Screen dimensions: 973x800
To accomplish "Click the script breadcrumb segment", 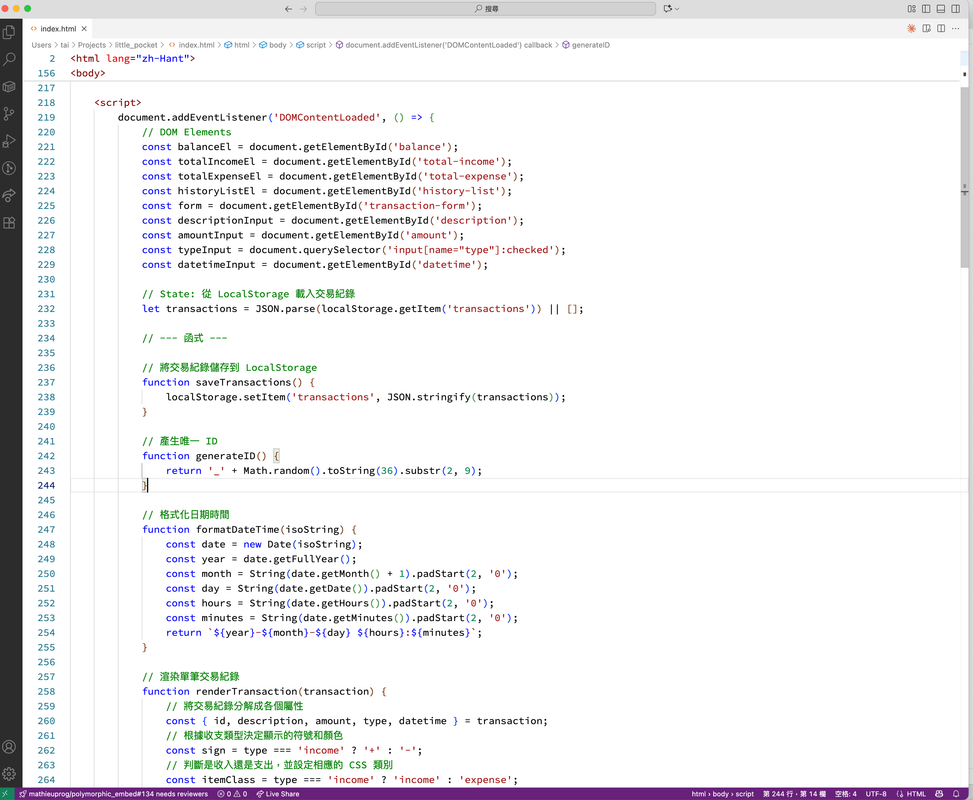I will click(315, 45).
